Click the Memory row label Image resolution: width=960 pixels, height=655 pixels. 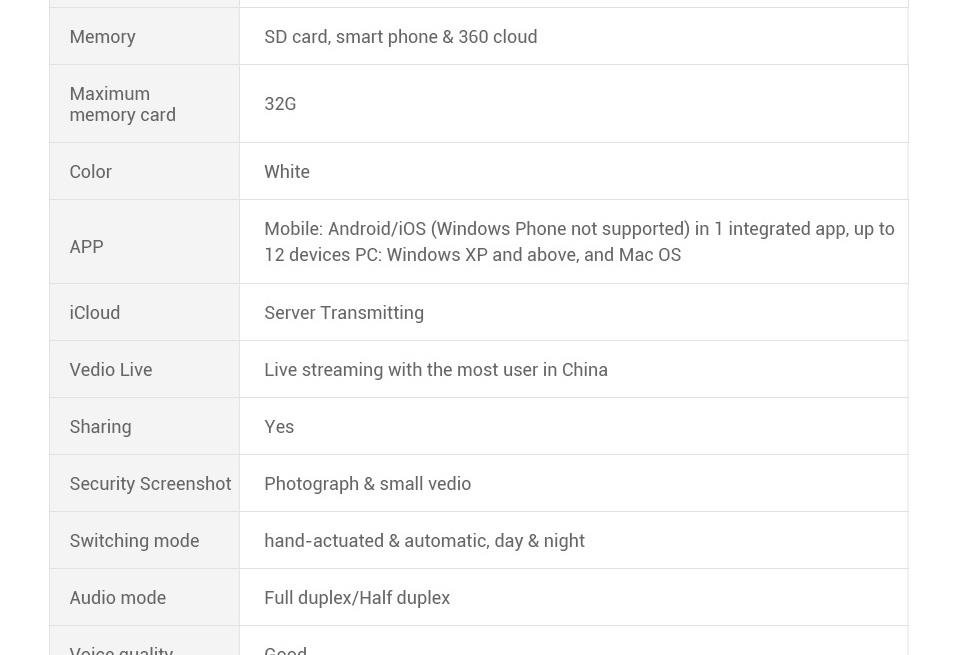[x=102, y=37]
